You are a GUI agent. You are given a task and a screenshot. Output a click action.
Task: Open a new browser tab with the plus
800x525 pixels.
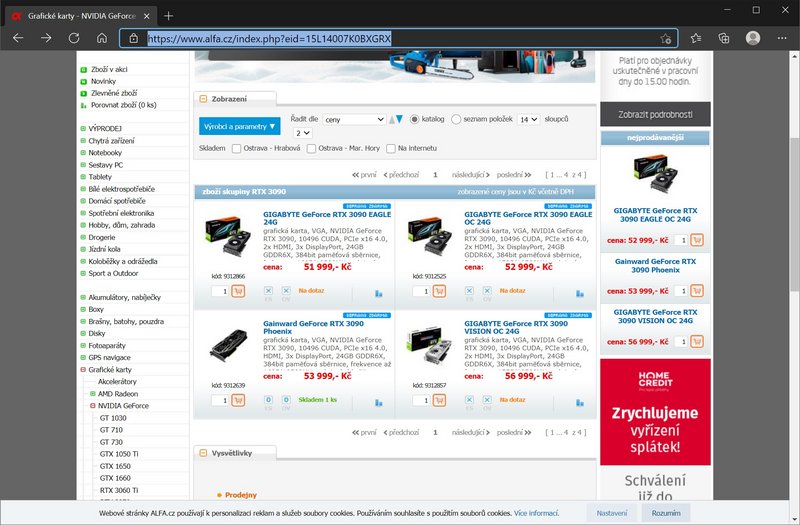(168, 16)
